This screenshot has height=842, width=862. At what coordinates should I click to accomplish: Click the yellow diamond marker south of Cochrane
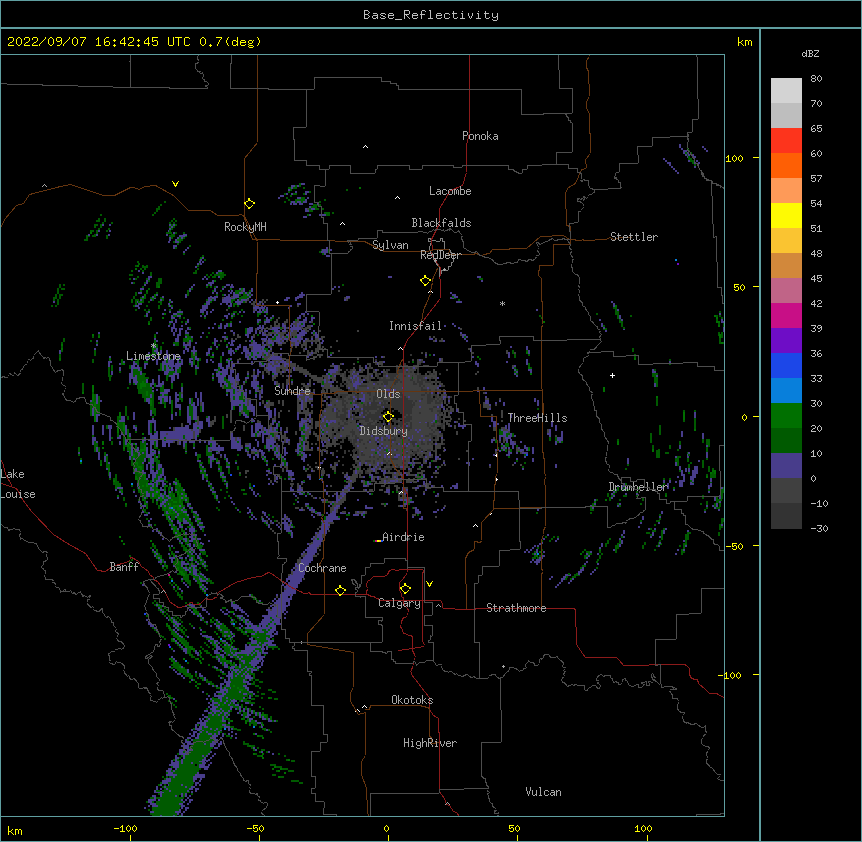click(x=340, y=590)
